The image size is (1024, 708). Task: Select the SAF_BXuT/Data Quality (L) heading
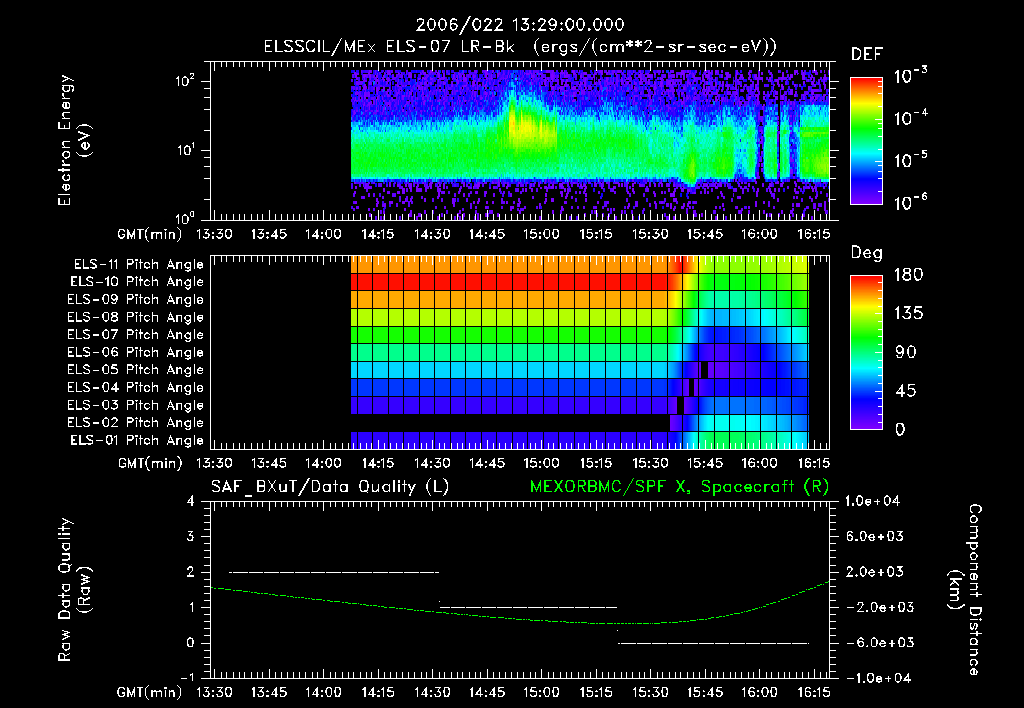[330, 487]
